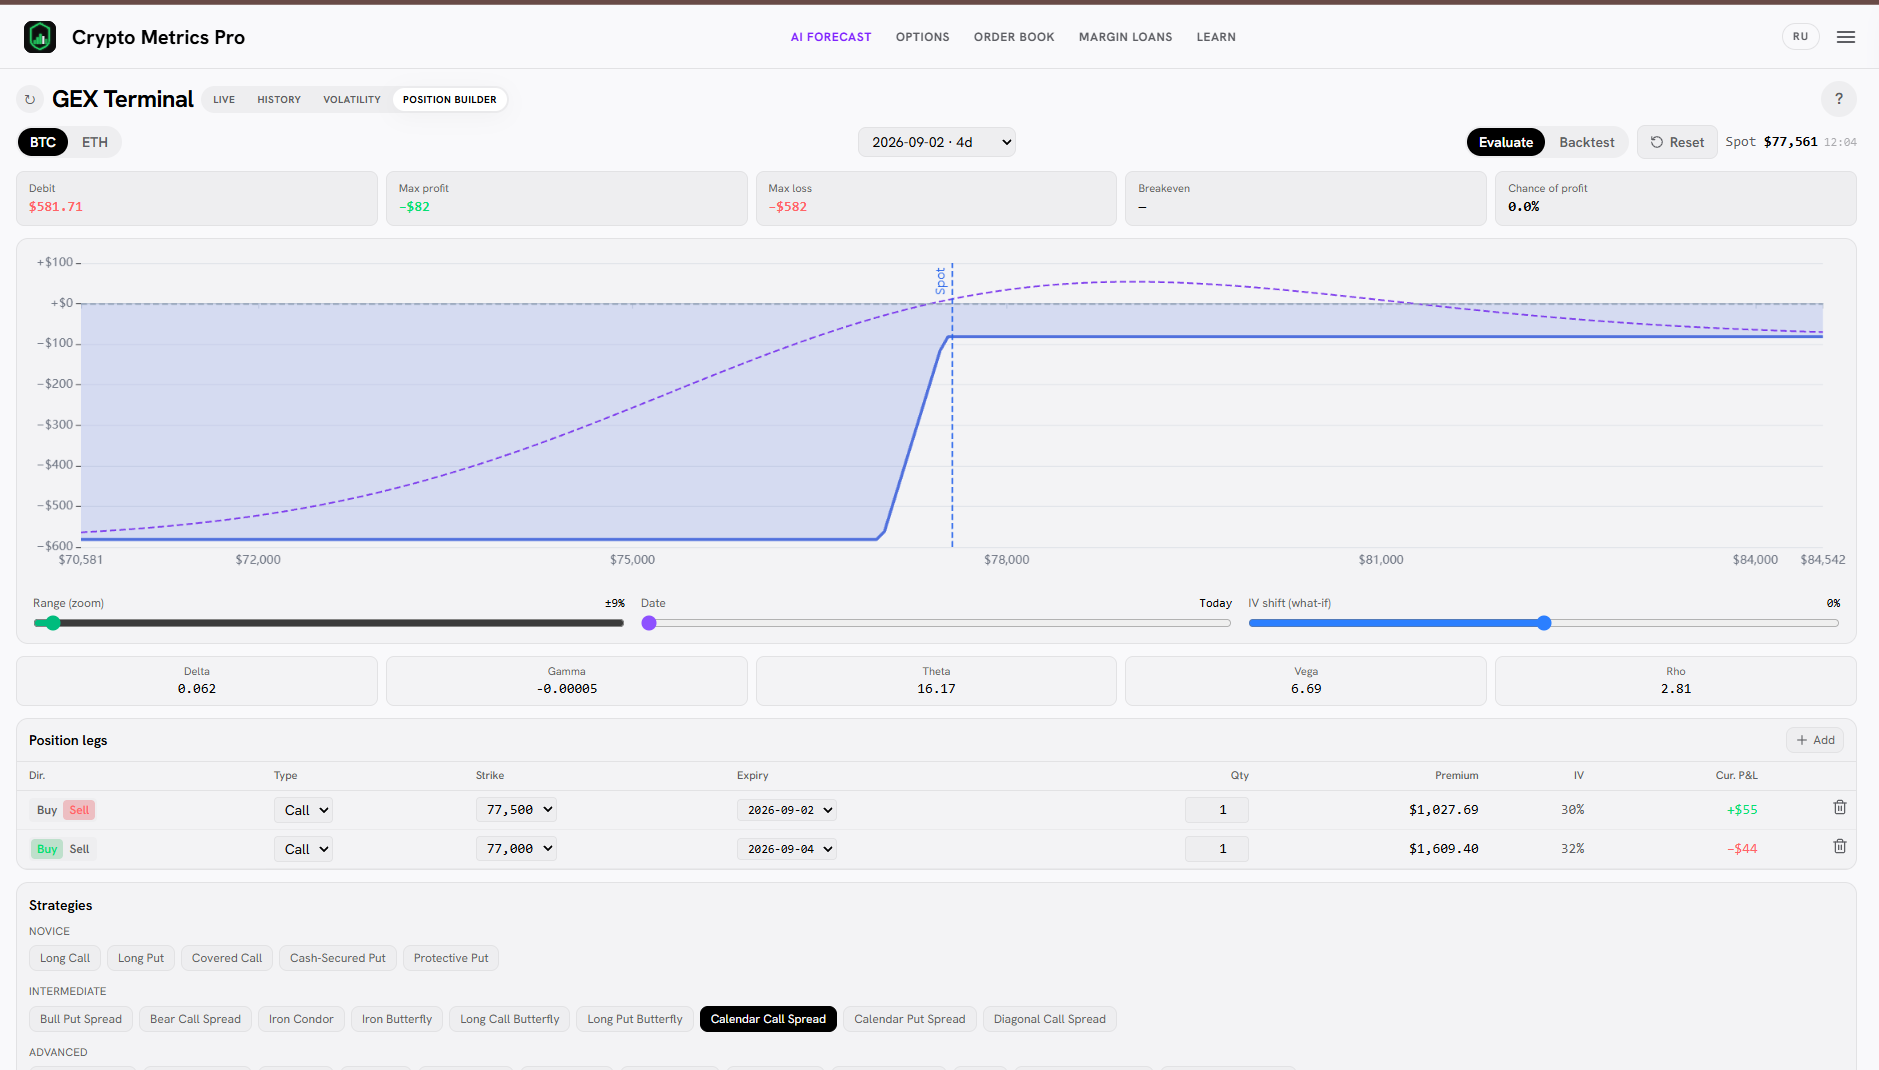Open the 2026-09-04 leg expiry dropdown
The image size is (1879, 1070).
[x=787, y=849]
